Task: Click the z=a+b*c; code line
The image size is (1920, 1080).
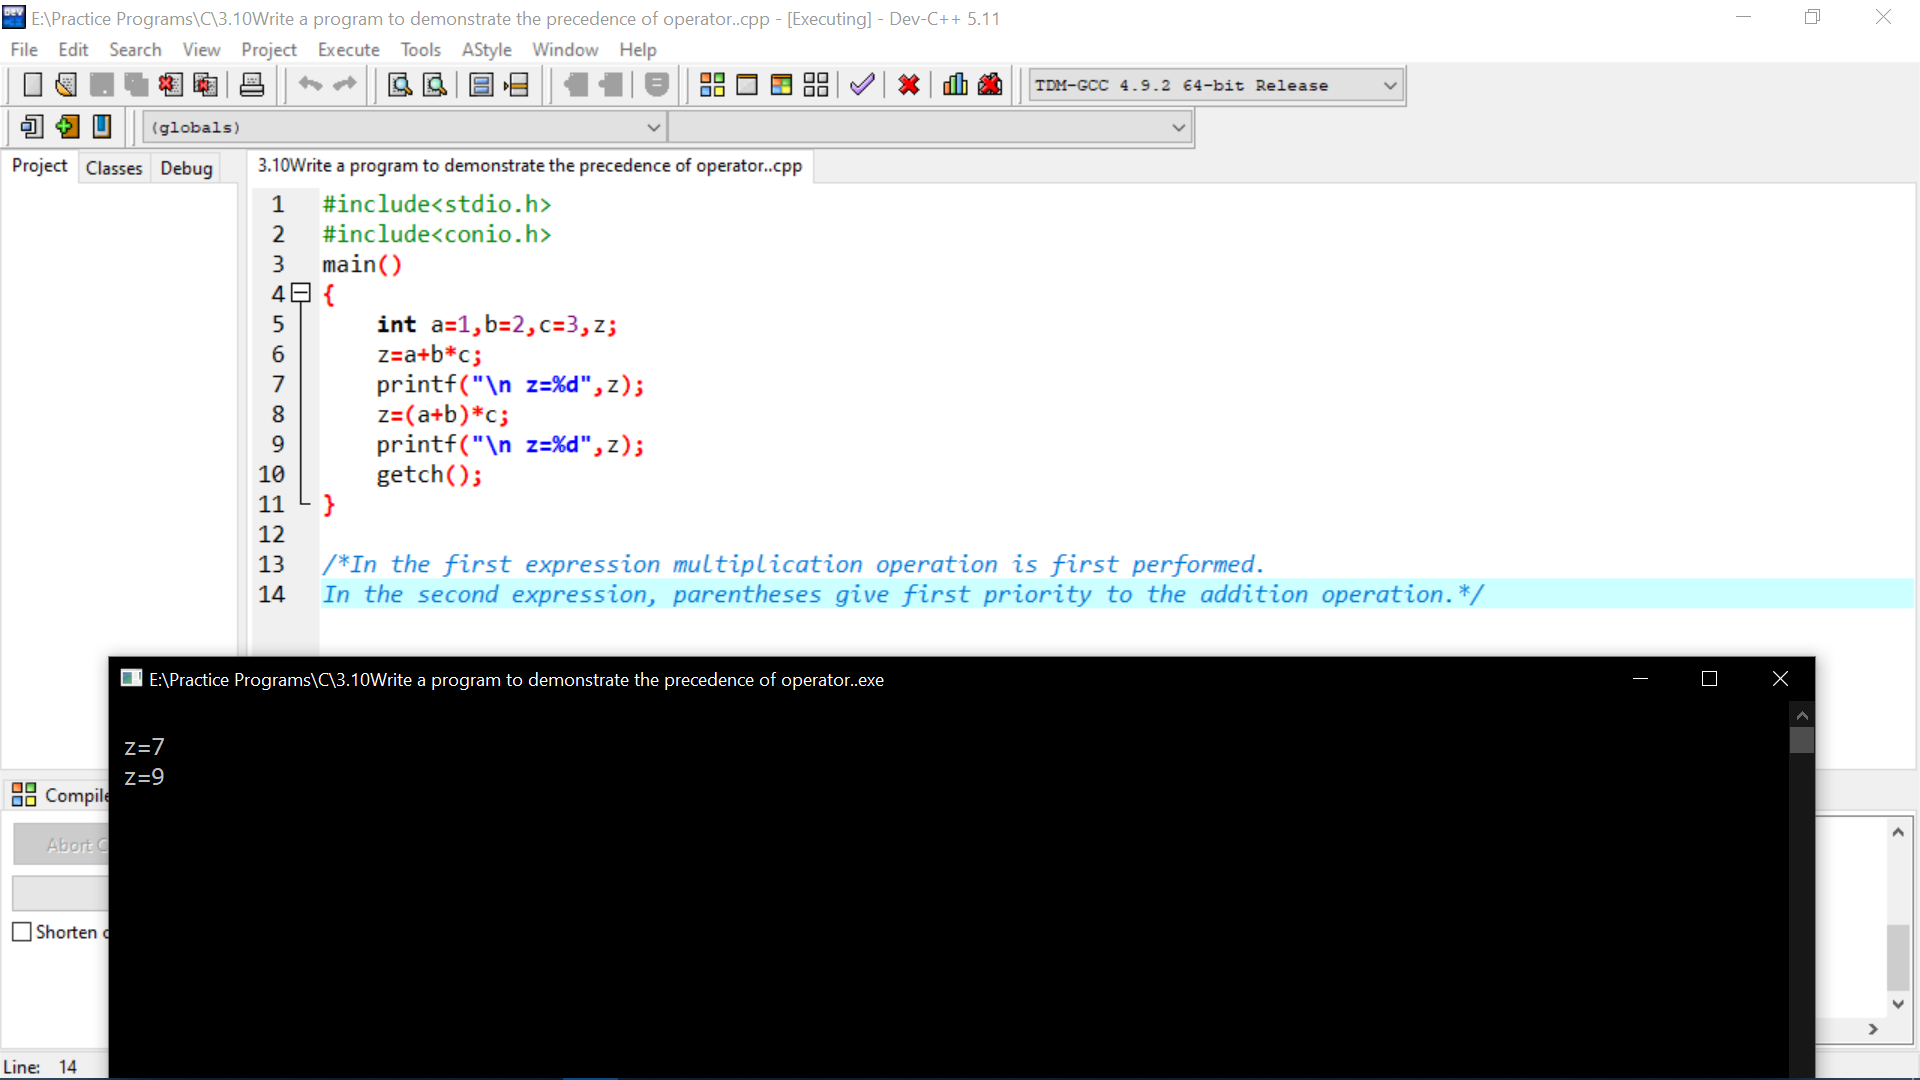Action: tap(429, 355)
